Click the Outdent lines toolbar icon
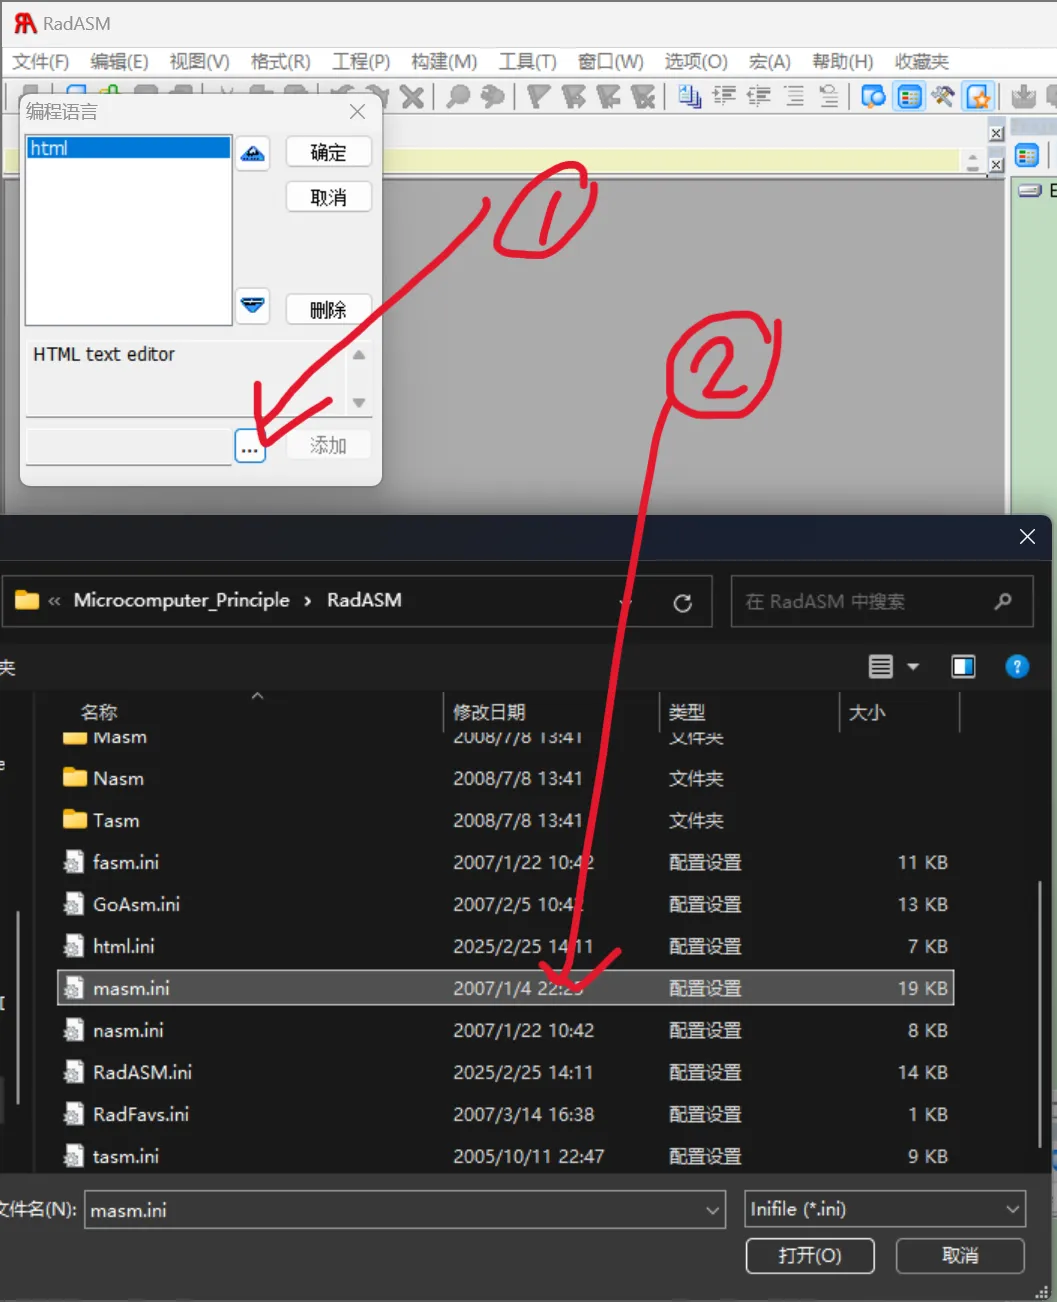 click(x=759, y=97)
